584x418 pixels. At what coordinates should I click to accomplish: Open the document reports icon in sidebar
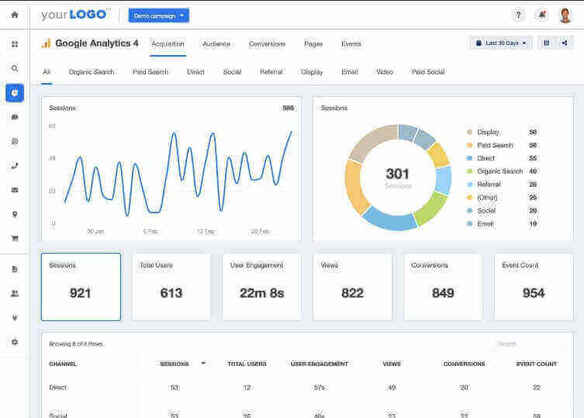click(x=15, y=269)
